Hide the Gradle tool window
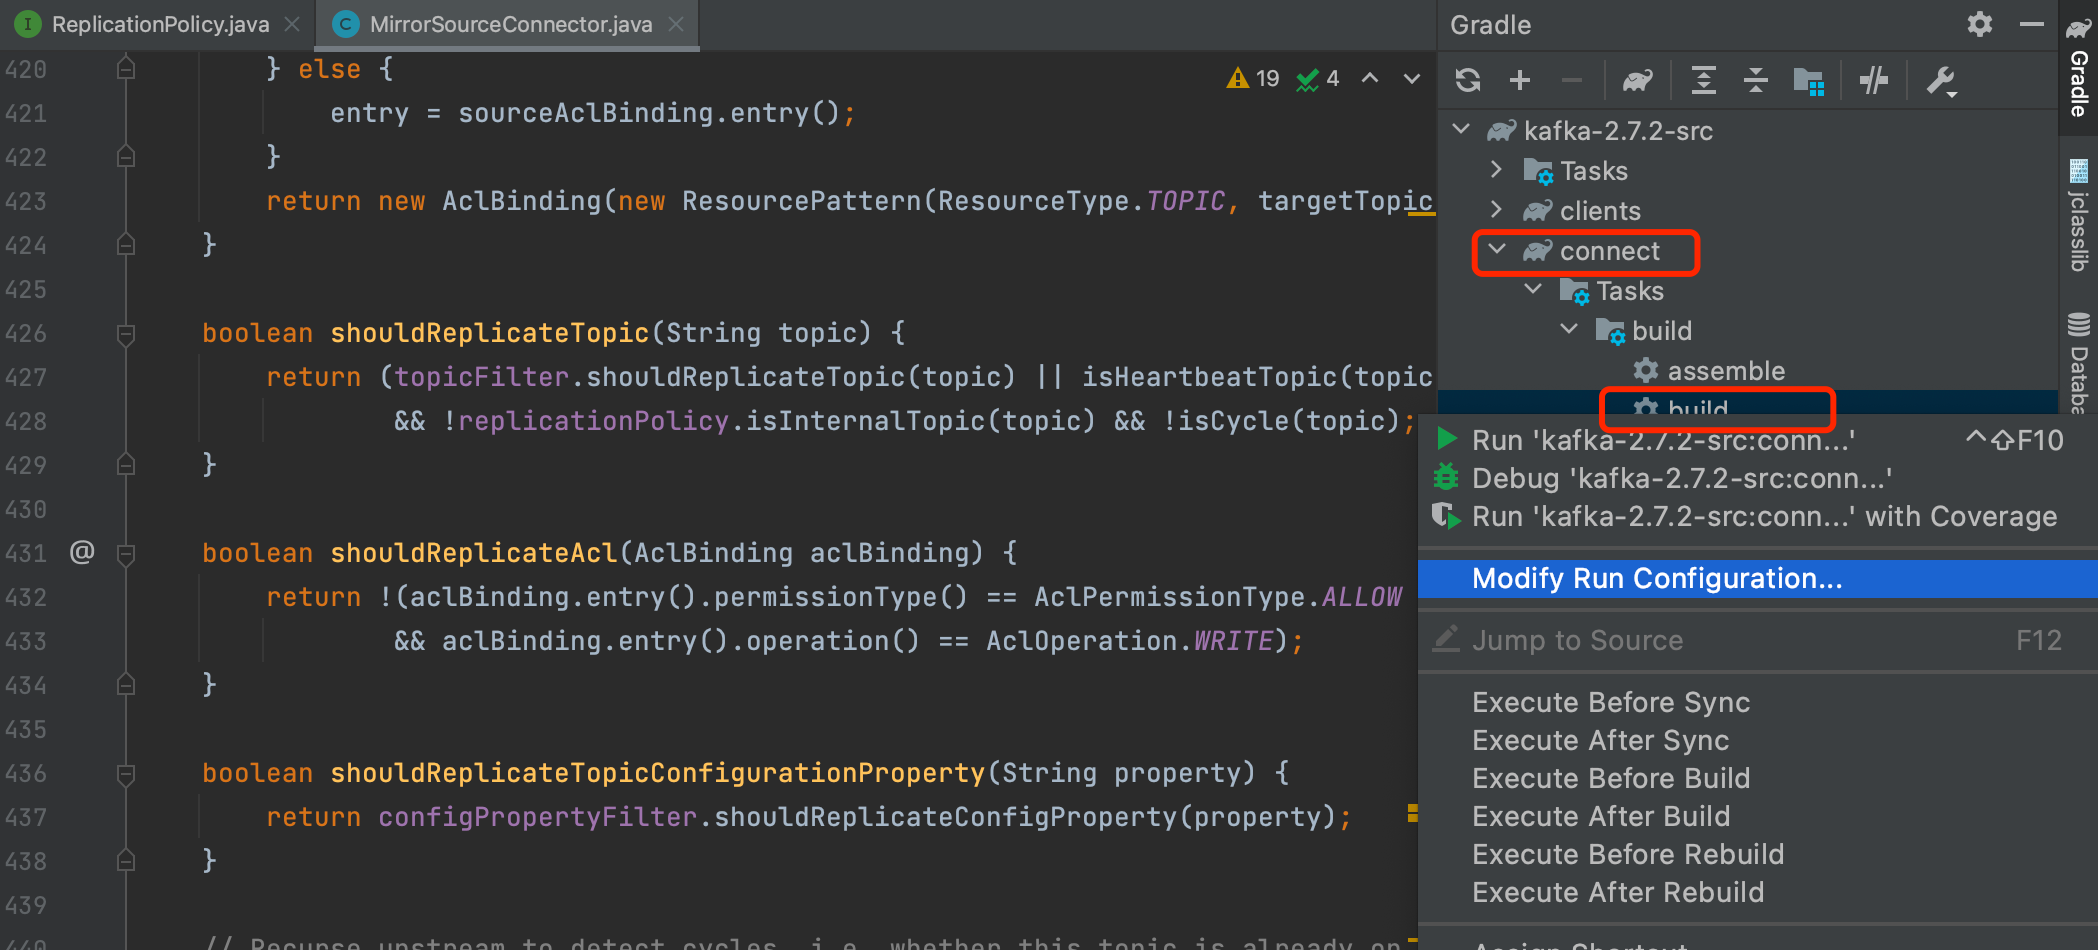 [x=2032, y=24]
